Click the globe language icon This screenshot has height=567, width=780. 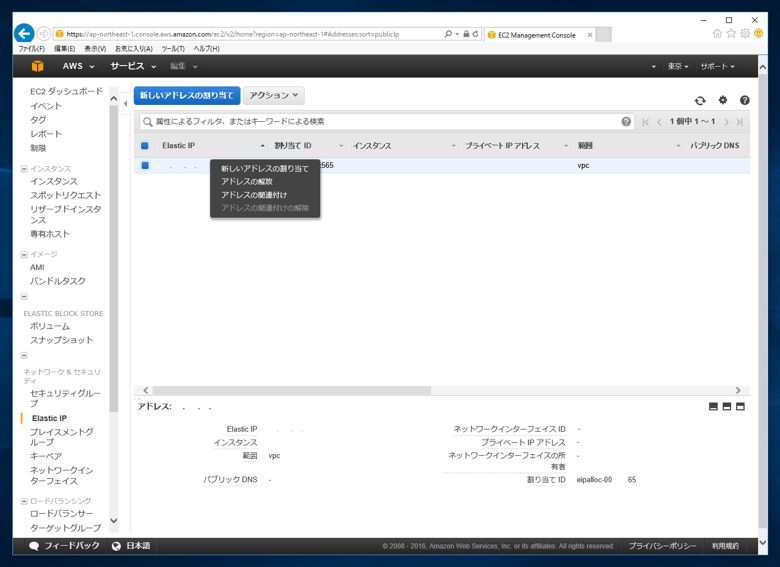pos(116,546)
